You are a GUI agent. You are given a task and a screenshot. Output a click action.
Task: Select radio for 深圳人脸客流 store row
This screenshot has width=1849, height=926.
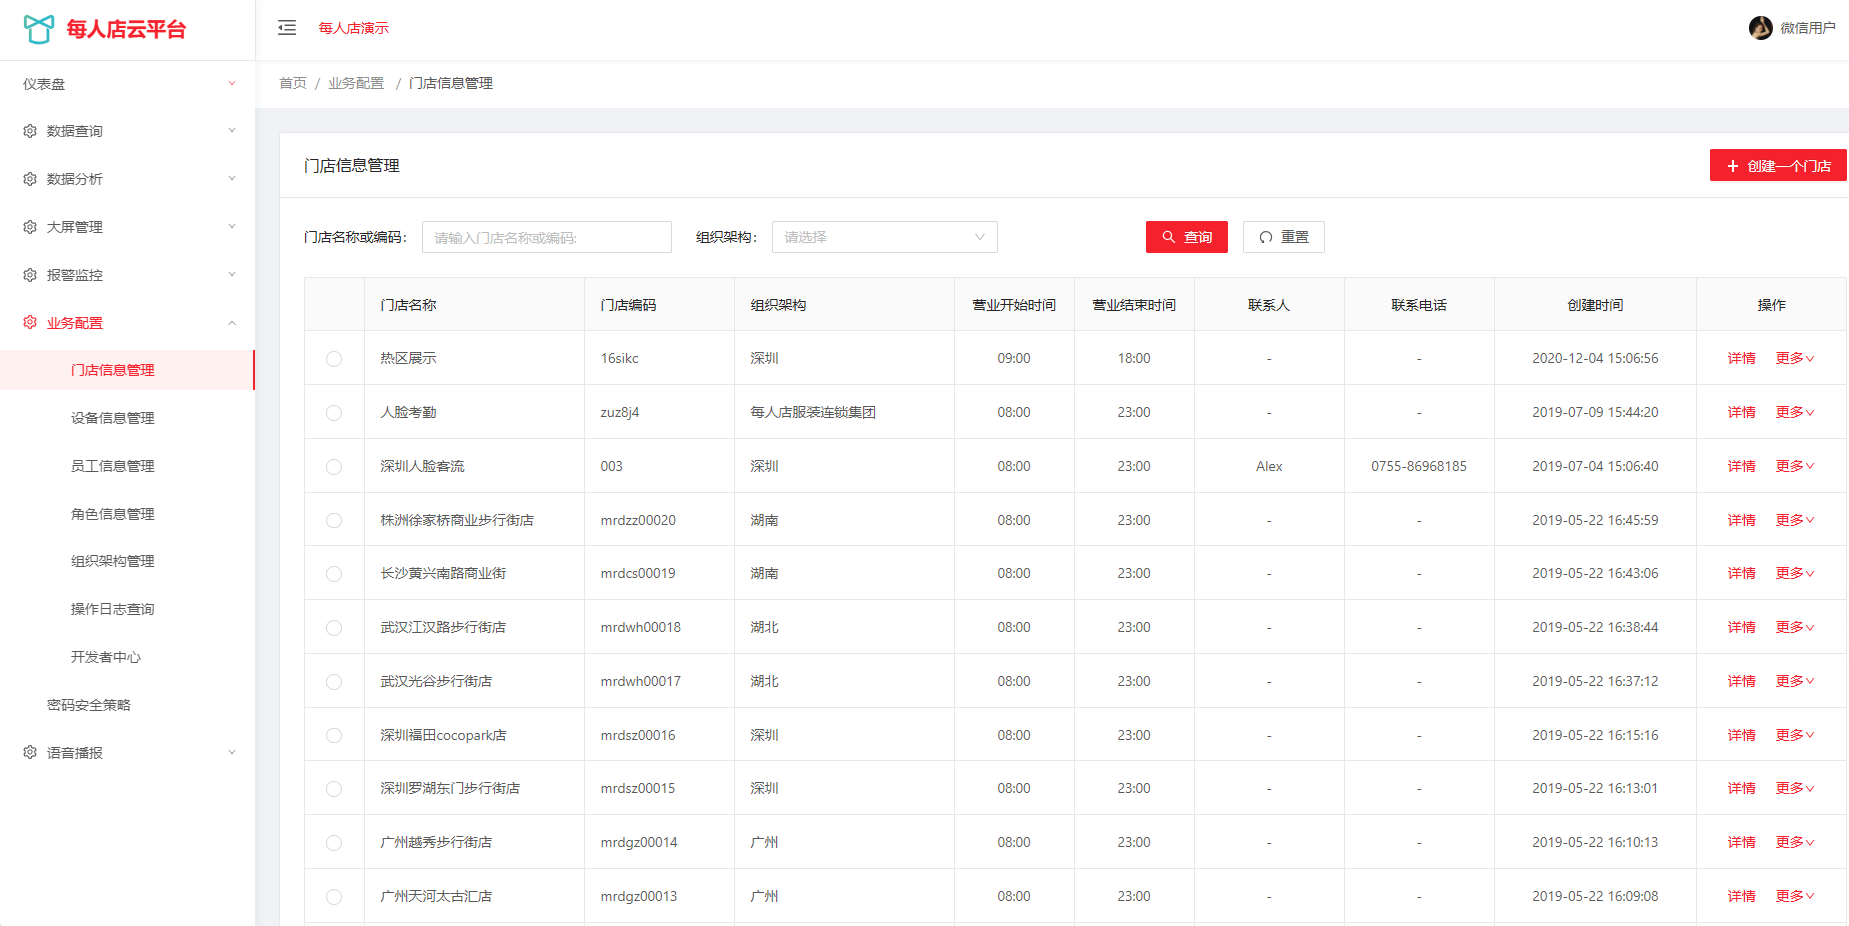tap(334, 467)
